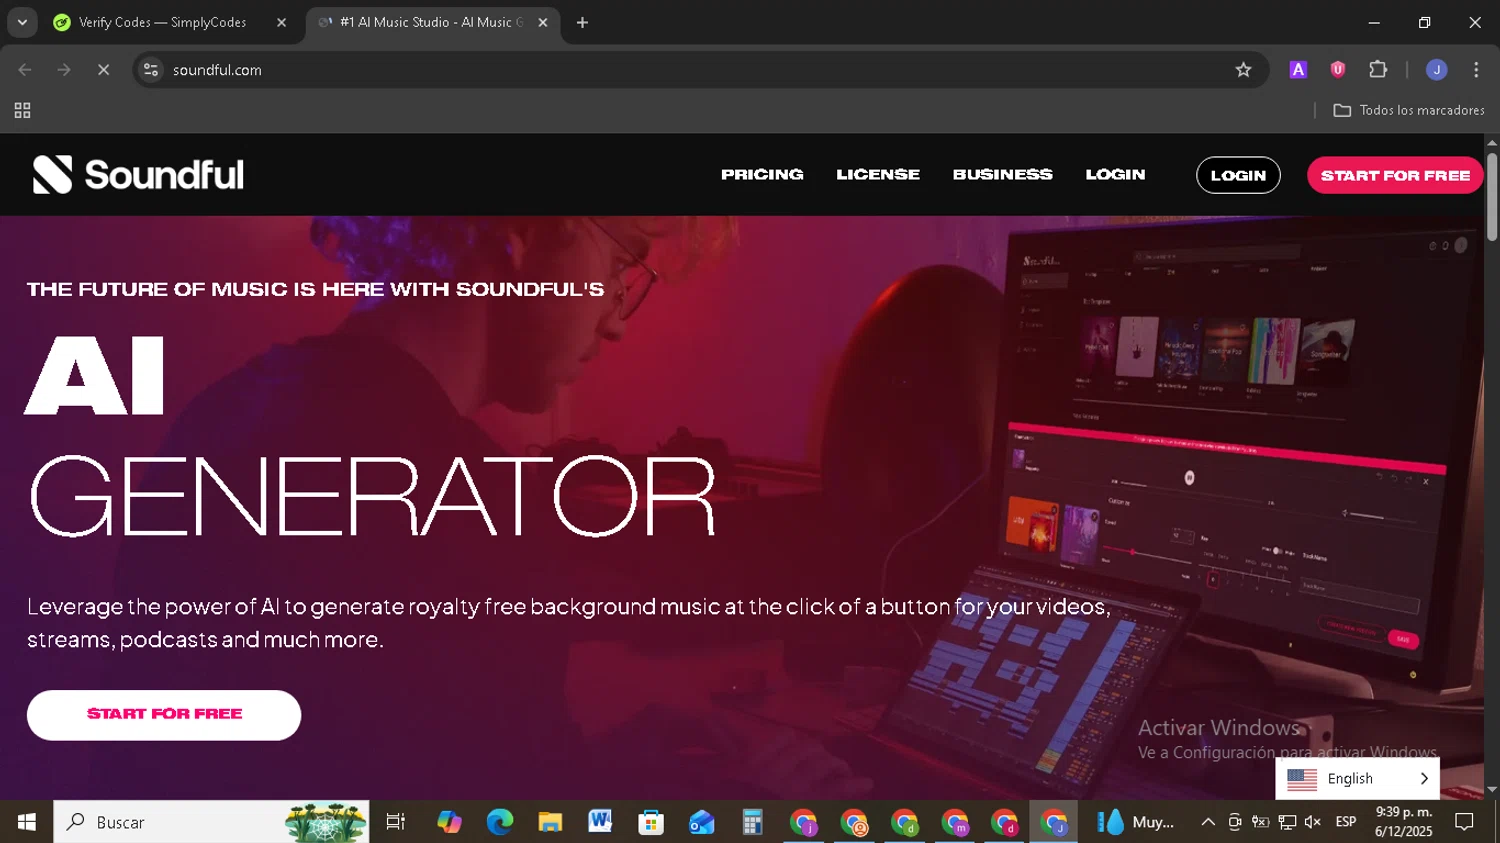The image size is (1500, 843).
Task: Click pink Start For Free header button
Action: pos(1395,175)
